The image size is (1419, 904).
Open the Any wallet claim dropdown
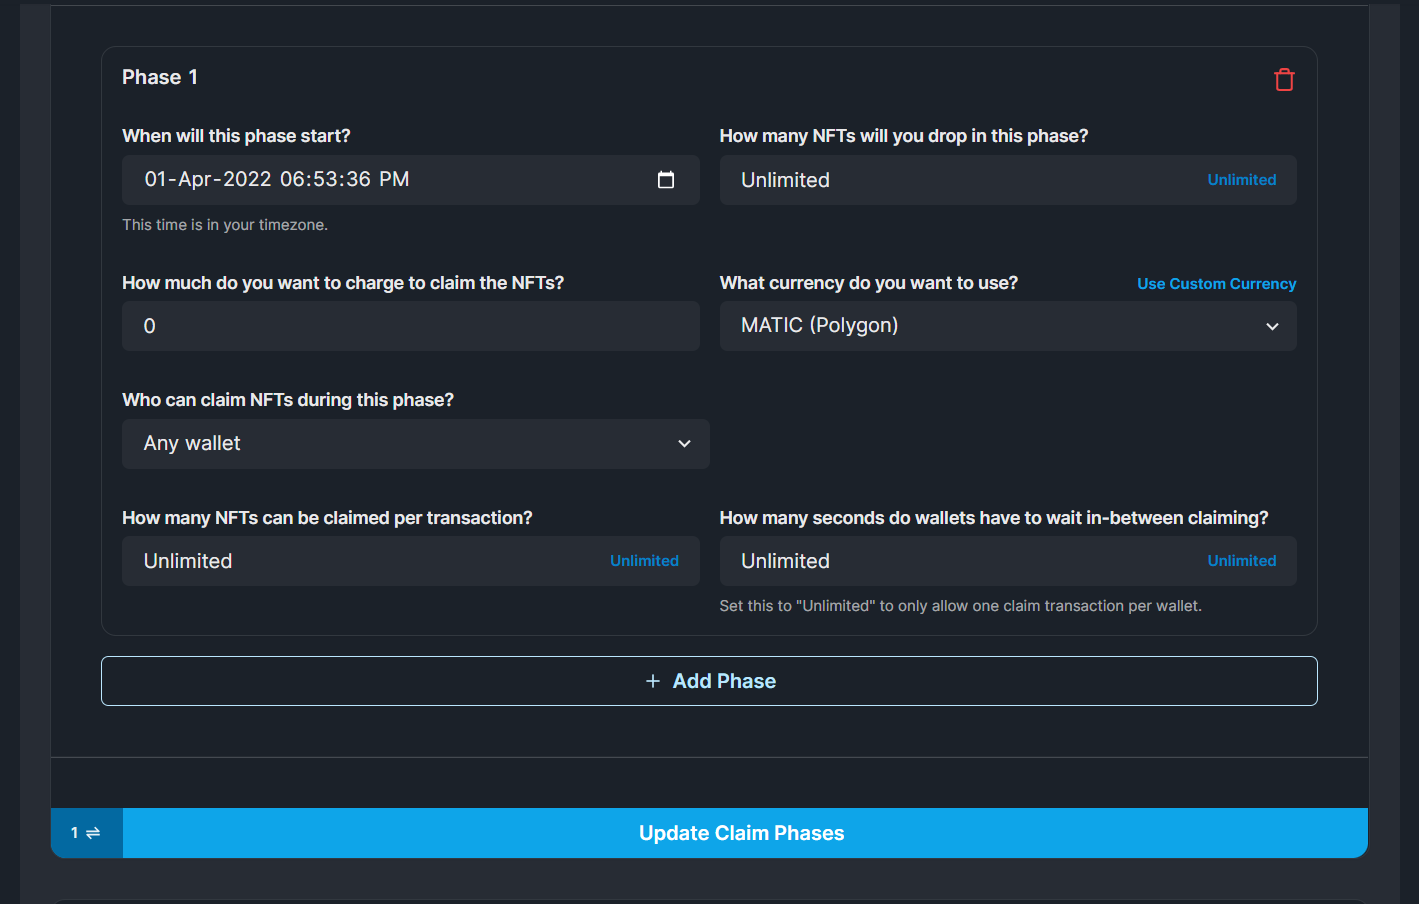coord(416,444)
